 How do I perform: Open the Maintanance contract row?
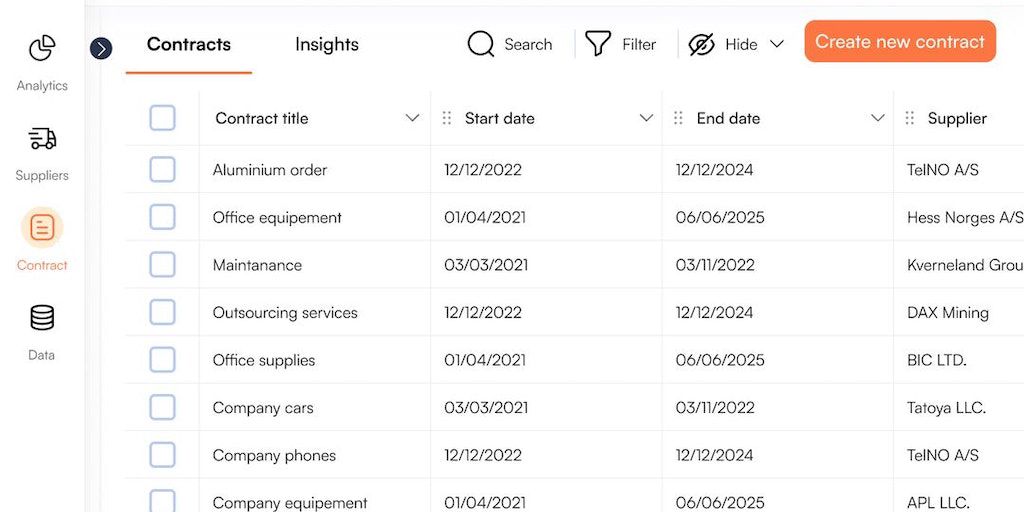[x=257, y=265]
